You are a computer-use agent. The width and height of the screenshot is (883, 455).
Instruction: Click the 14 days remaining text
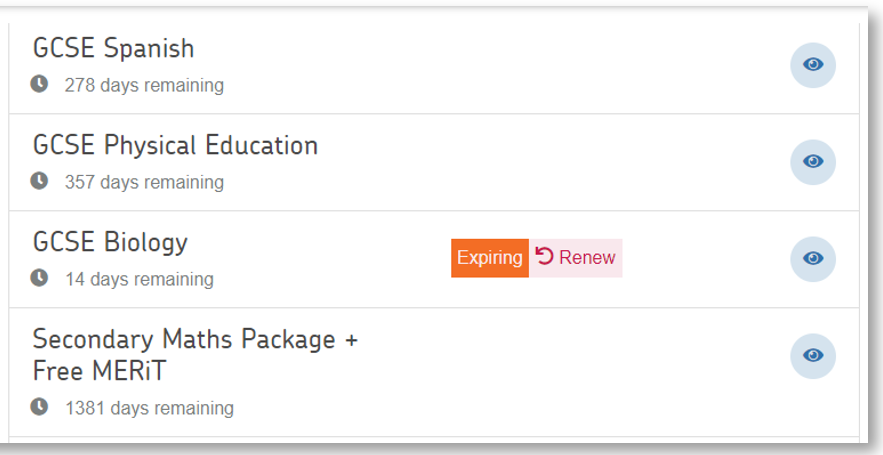[139, 280]
